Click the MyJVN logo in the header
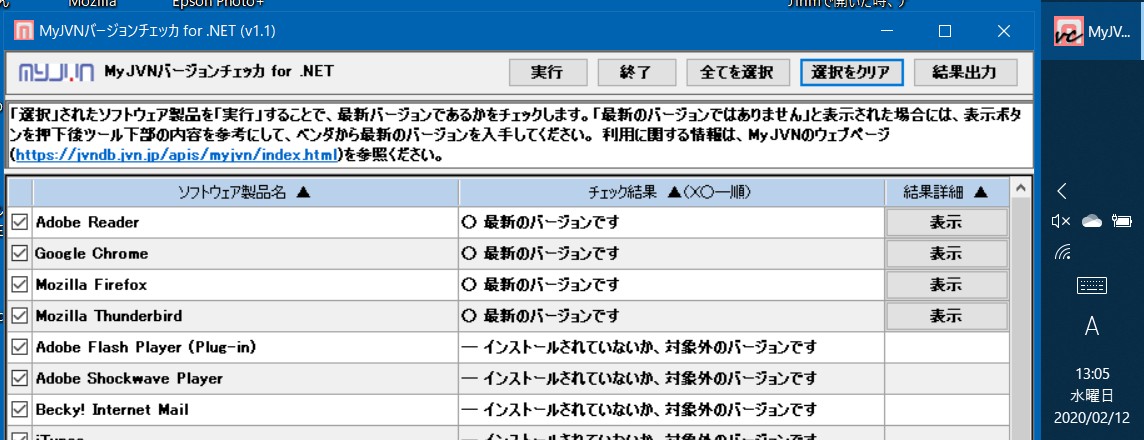Viewport: 1144px width, 440px height. click(x=56, y=72)
